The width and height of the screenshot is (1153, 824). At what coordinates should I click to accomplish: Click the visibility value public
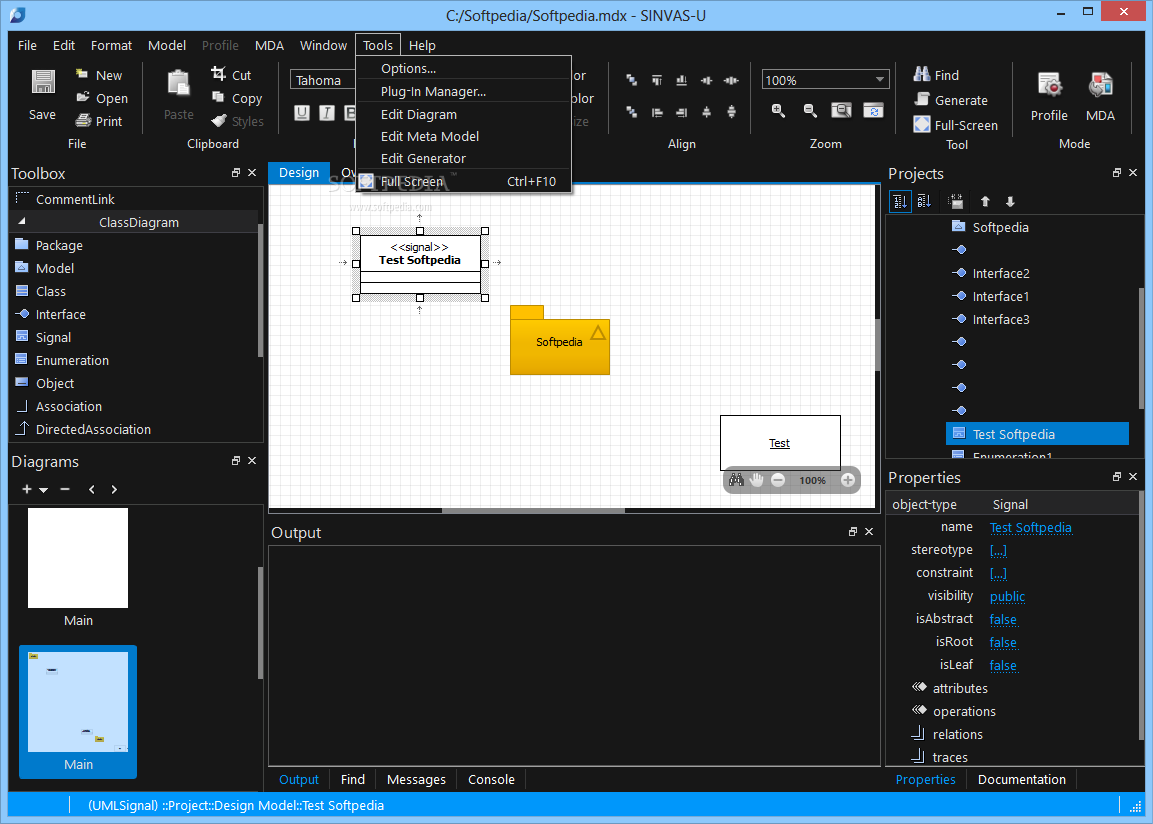(1007, 596)
